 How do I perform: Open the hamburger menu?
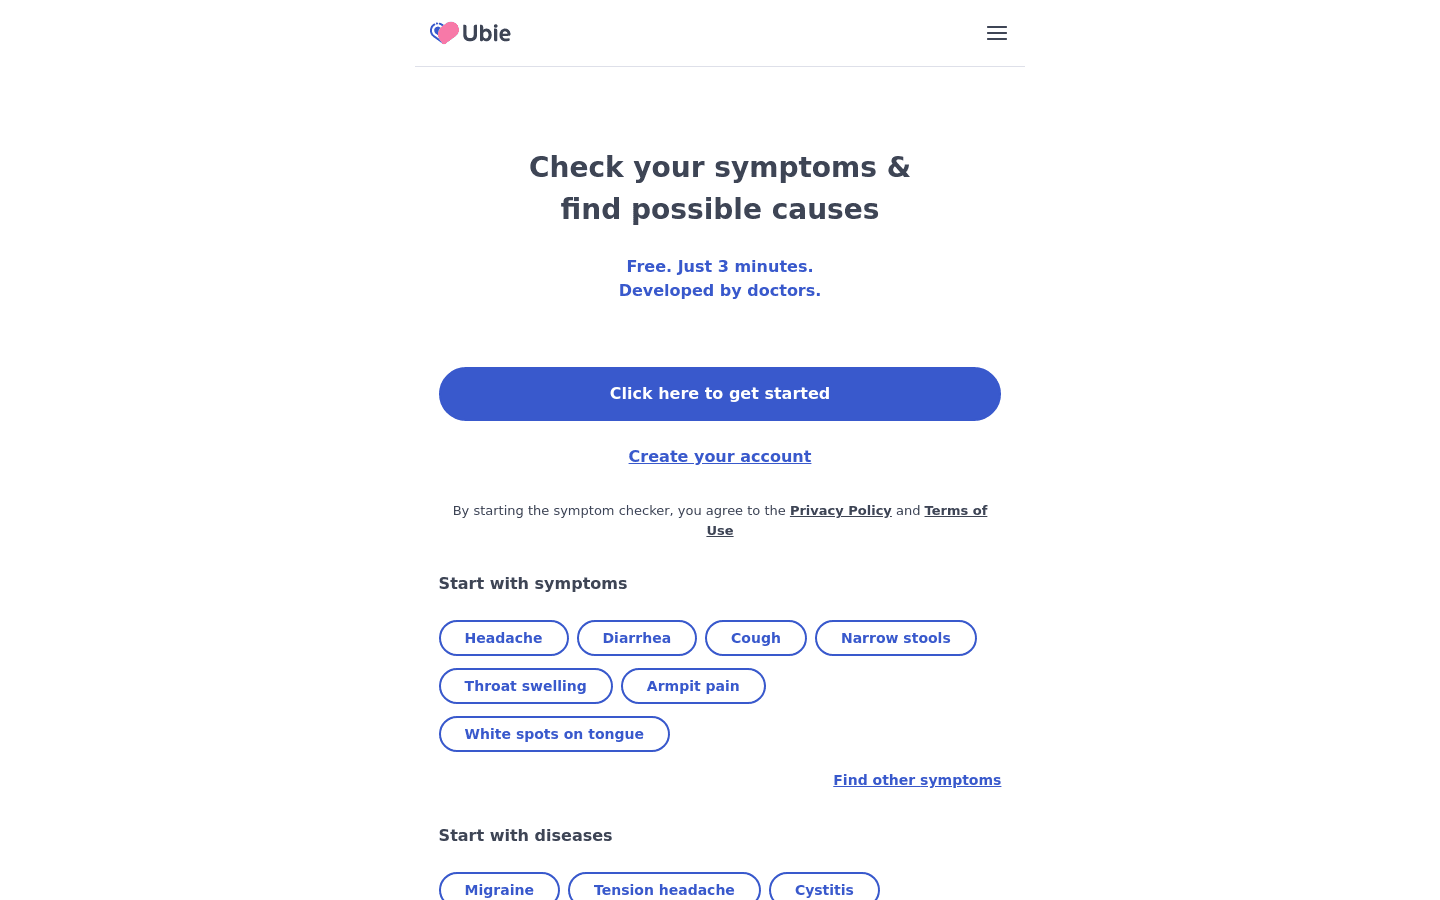tap(997, 33)
